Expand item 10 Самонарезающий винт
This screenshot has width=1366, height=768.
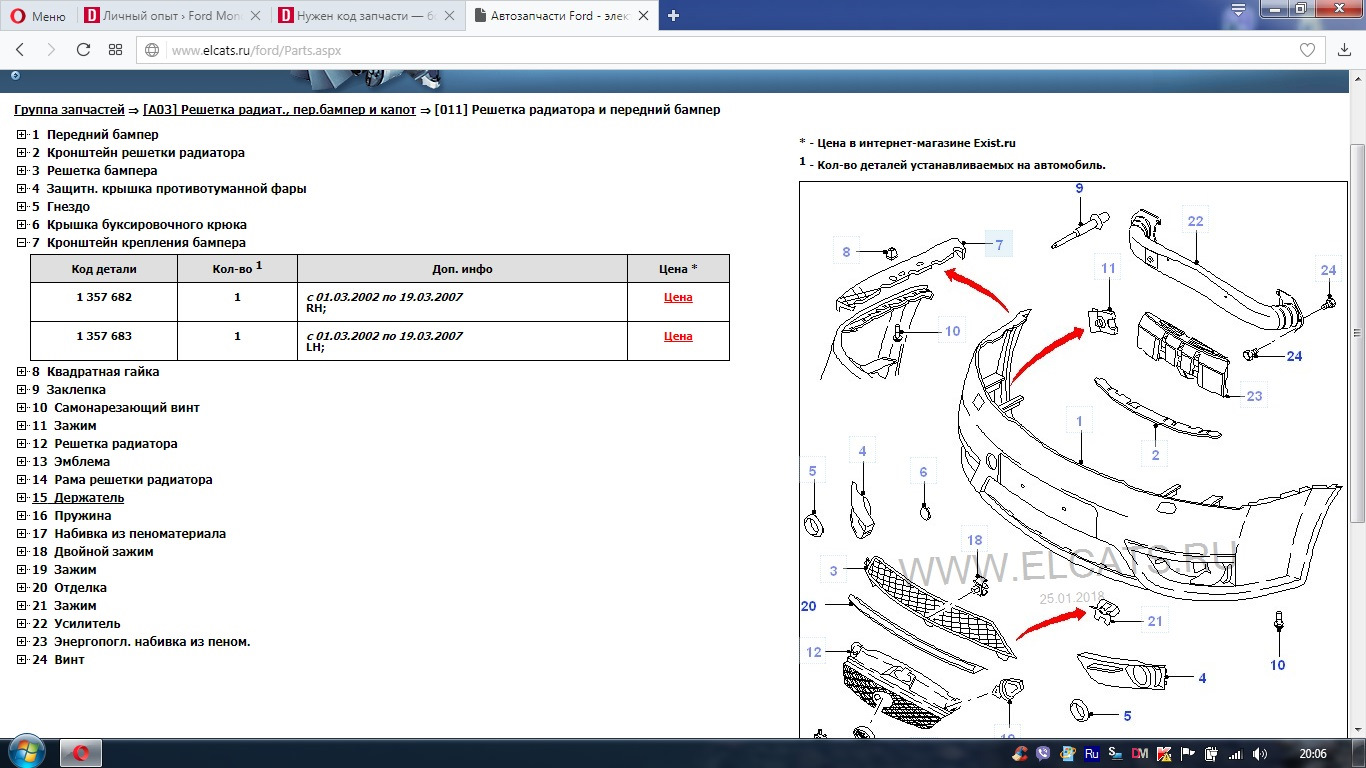point(23,408)
